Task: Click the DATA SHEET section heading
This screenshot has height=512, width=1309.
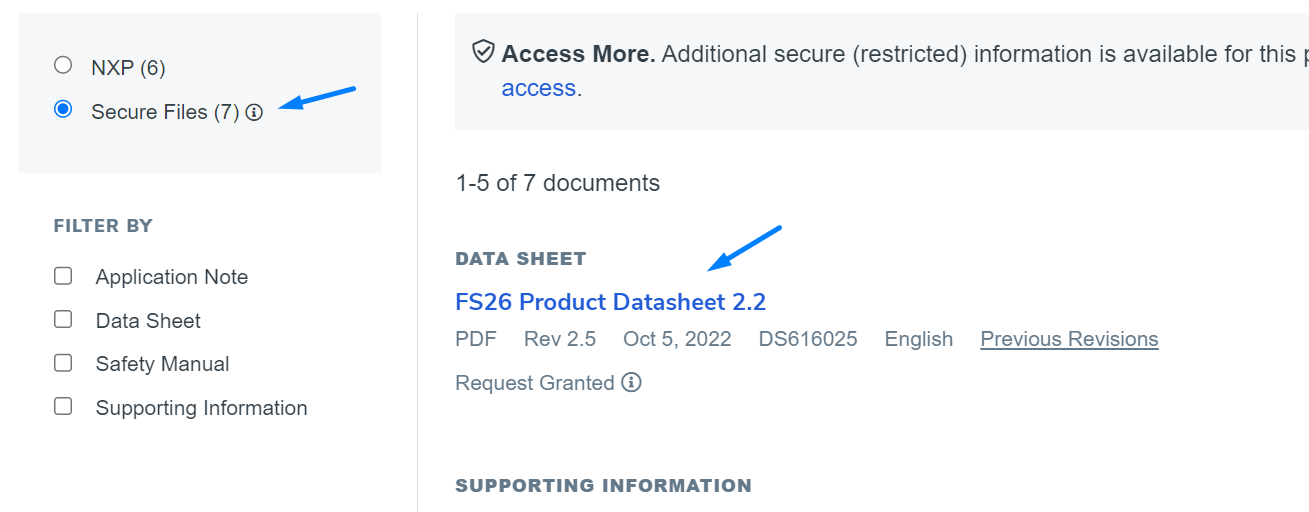Action: pos(520,259)
